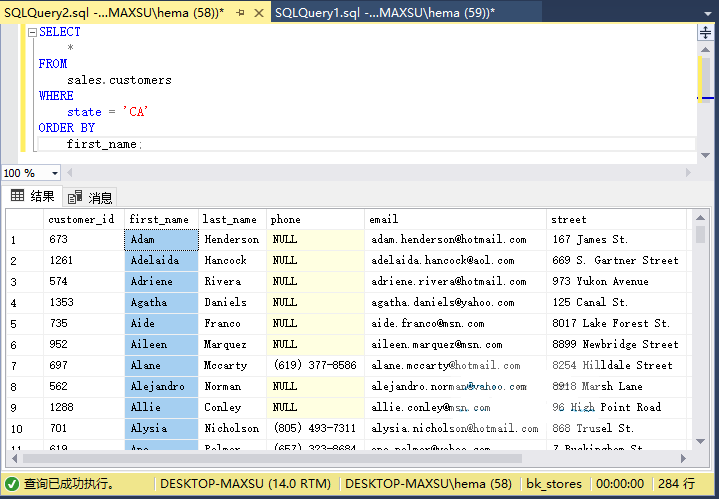Image resolution: width=719 pixels, height=499 pixels.
Task: Click the phone cell (619) 377-8586
Action: click(x=315, y=366)
